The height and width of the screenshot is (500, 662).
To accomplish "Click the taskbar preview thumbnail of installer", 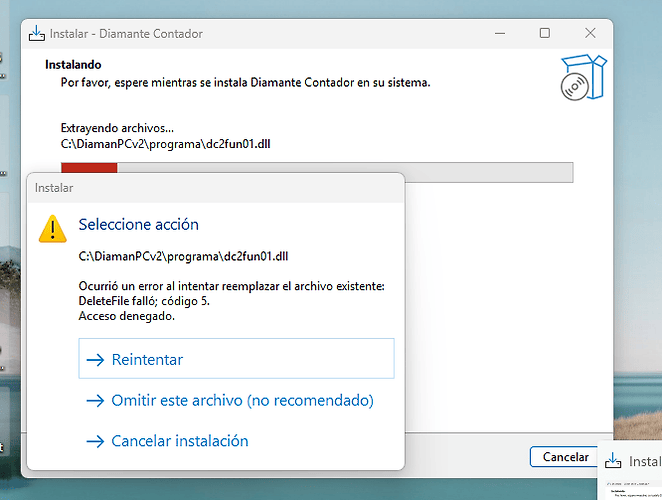I will [634, 490].
